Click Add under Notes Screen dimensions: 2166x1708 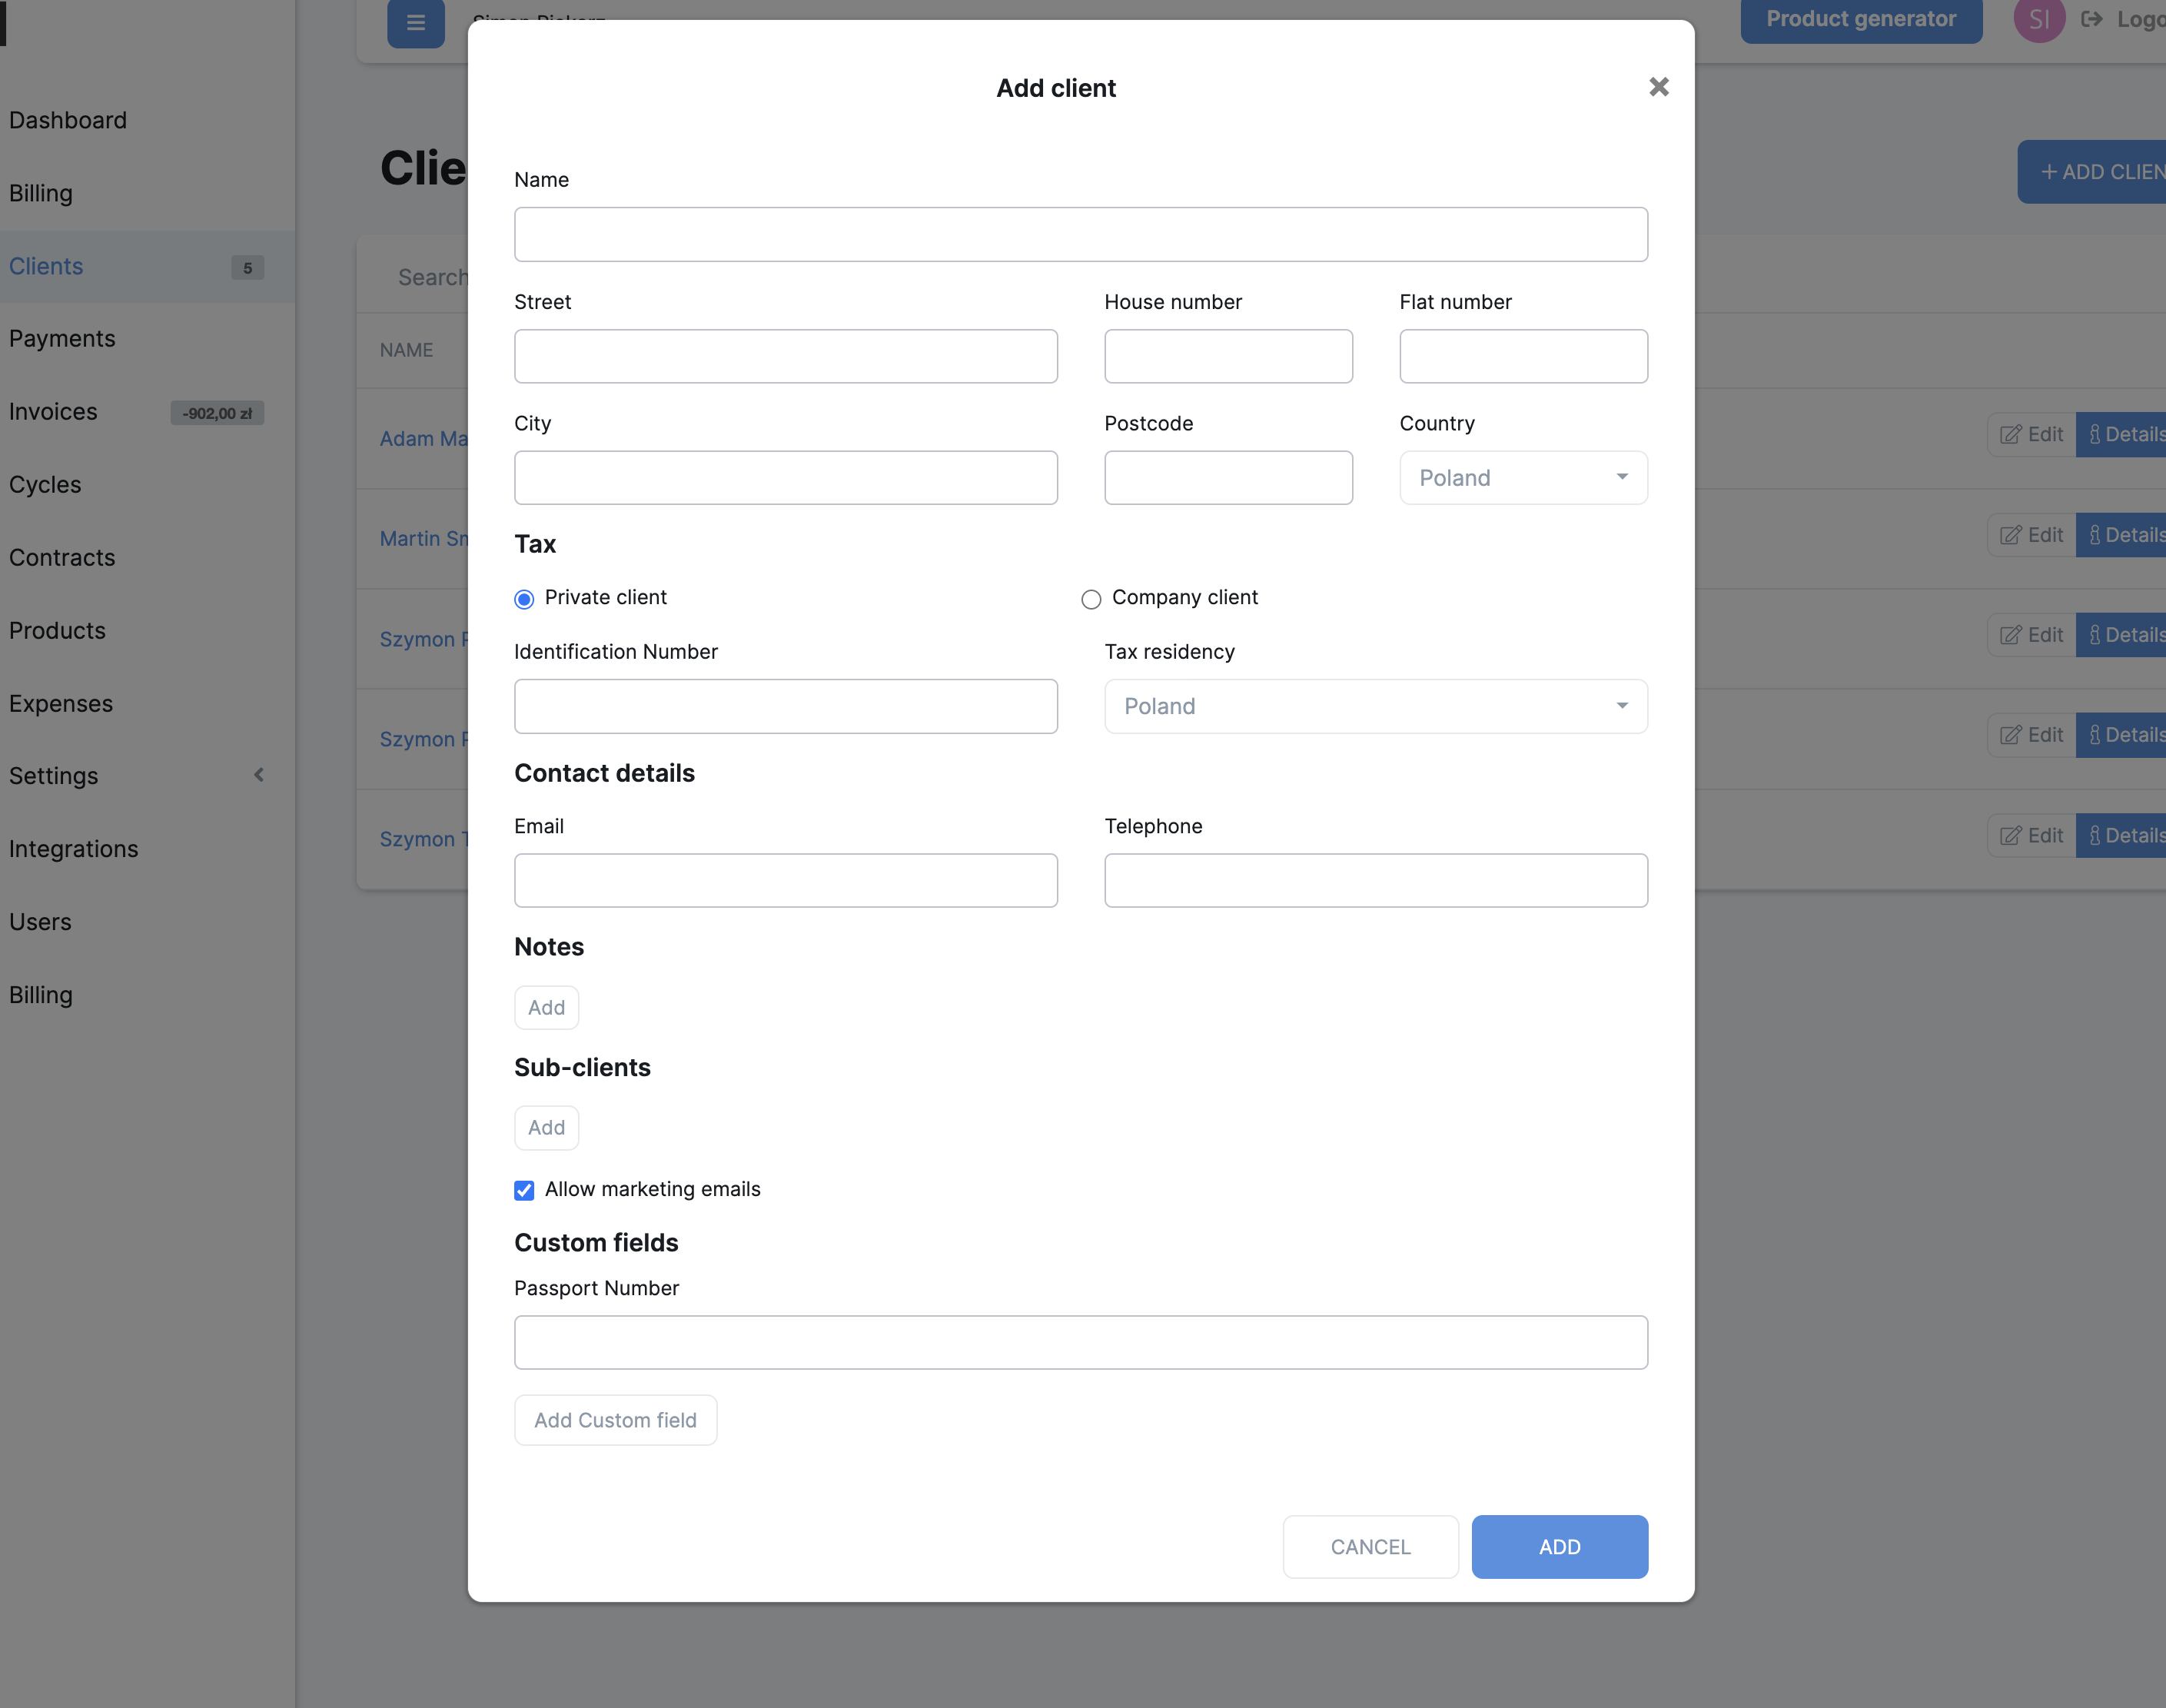546,1007
